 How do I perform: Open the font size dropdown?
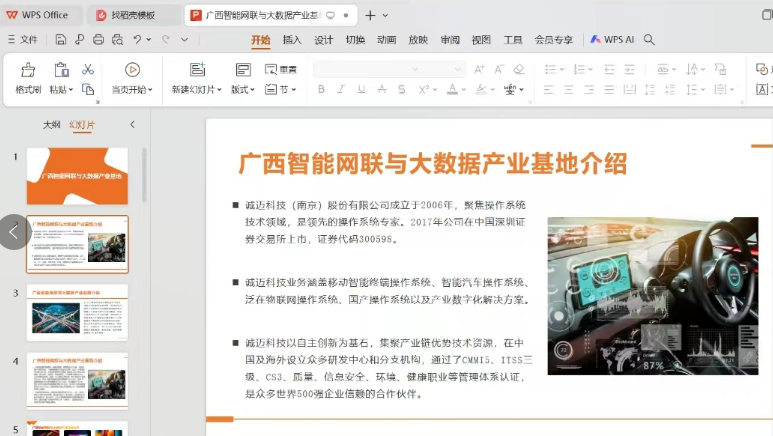pos(458,70)
